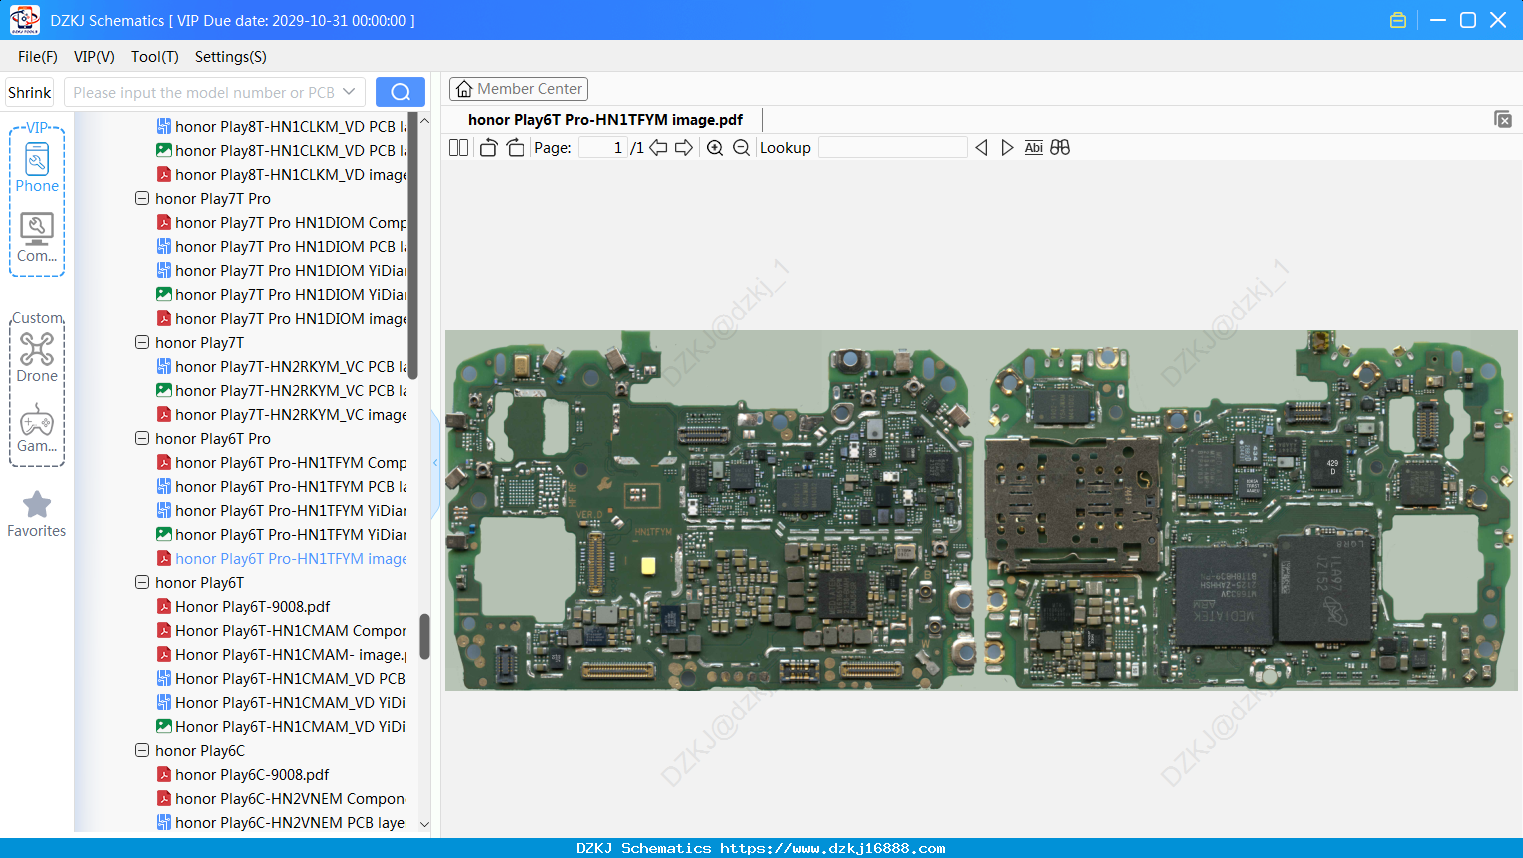Focus the Lookup search field
The width and height of the screenshot is (1523, 858).
coord(893,148)
